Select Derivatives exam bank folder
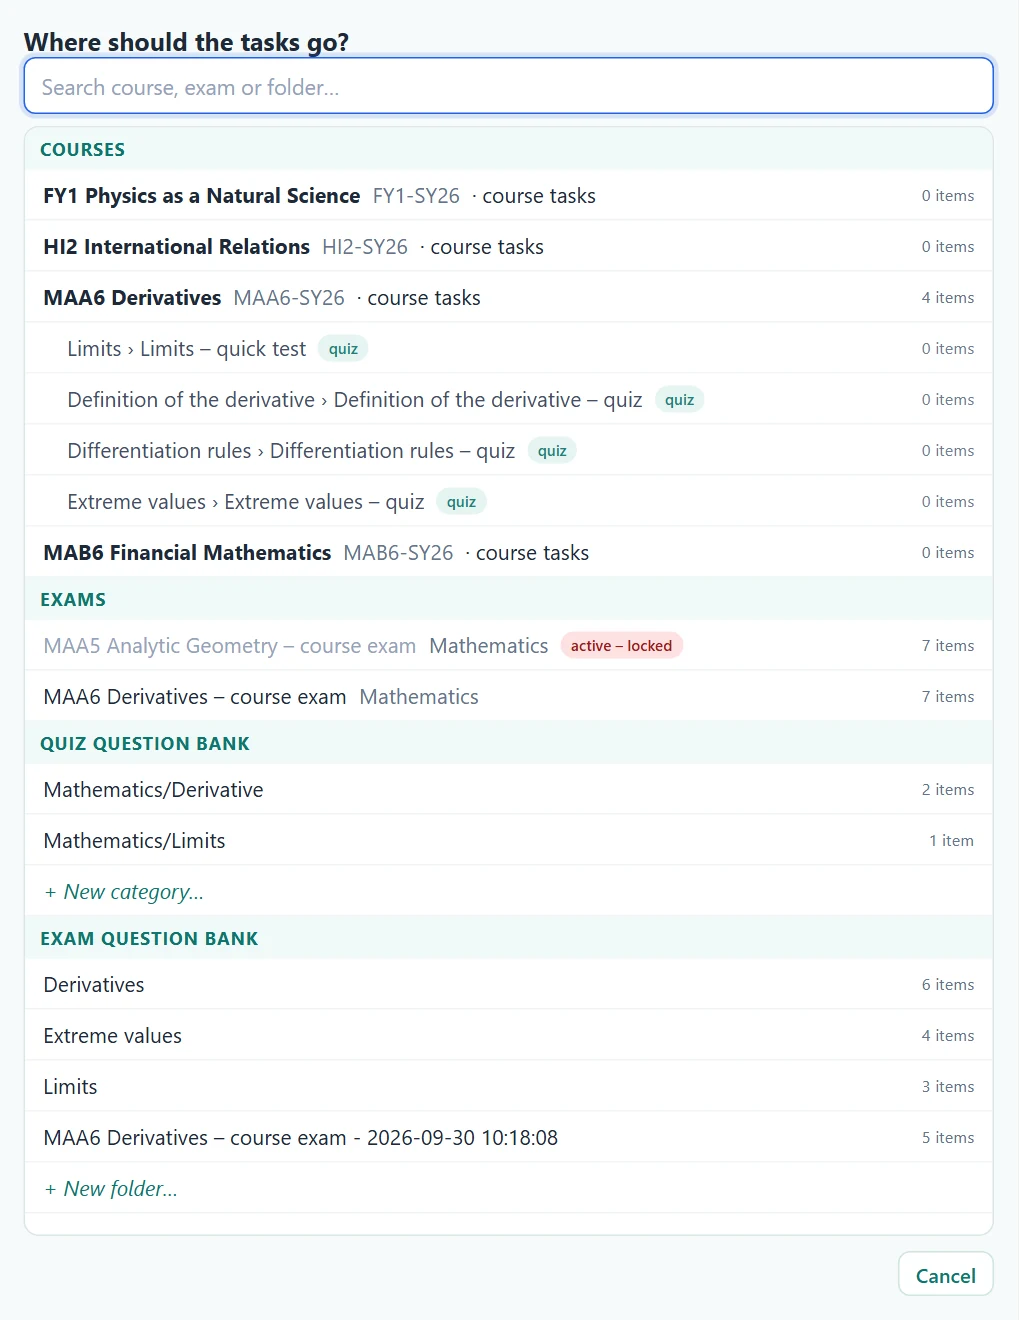 [x=508, y=985]
